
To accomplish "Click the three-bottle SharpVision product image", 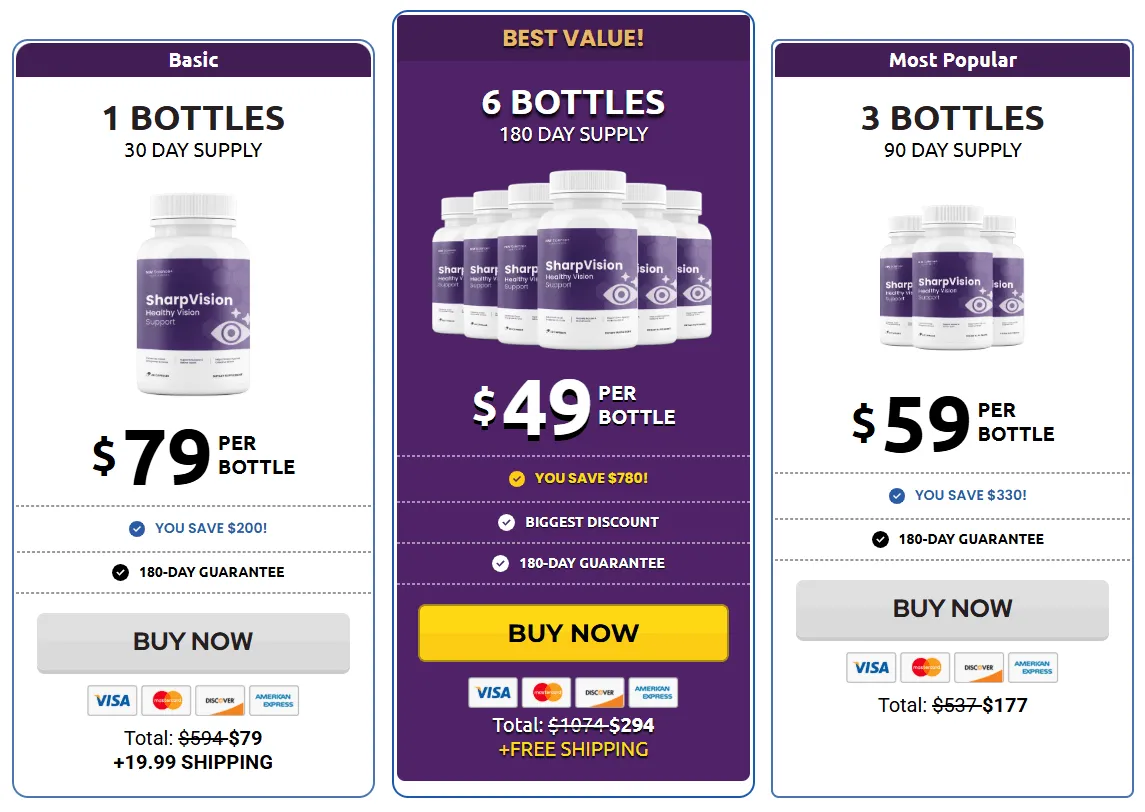I will pos(952,277).
